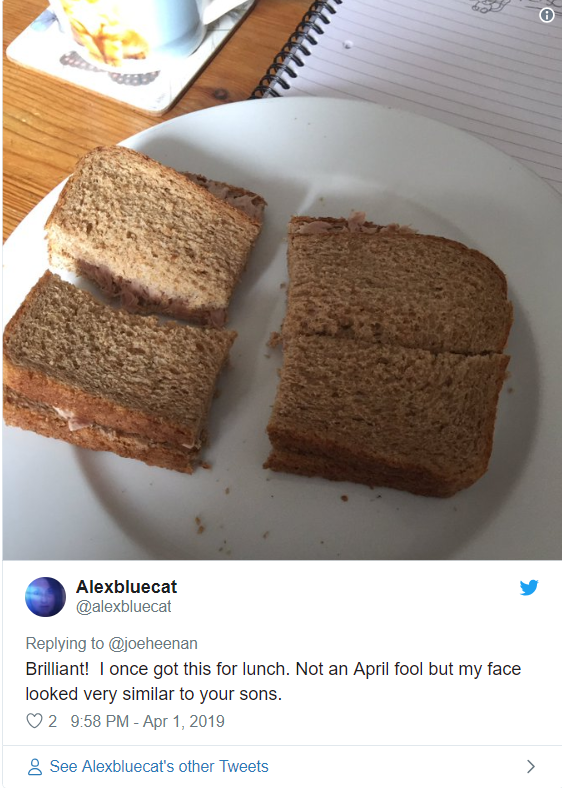Click the Replying to label
The image size is (562, 788).
click(x=65, y=643)
